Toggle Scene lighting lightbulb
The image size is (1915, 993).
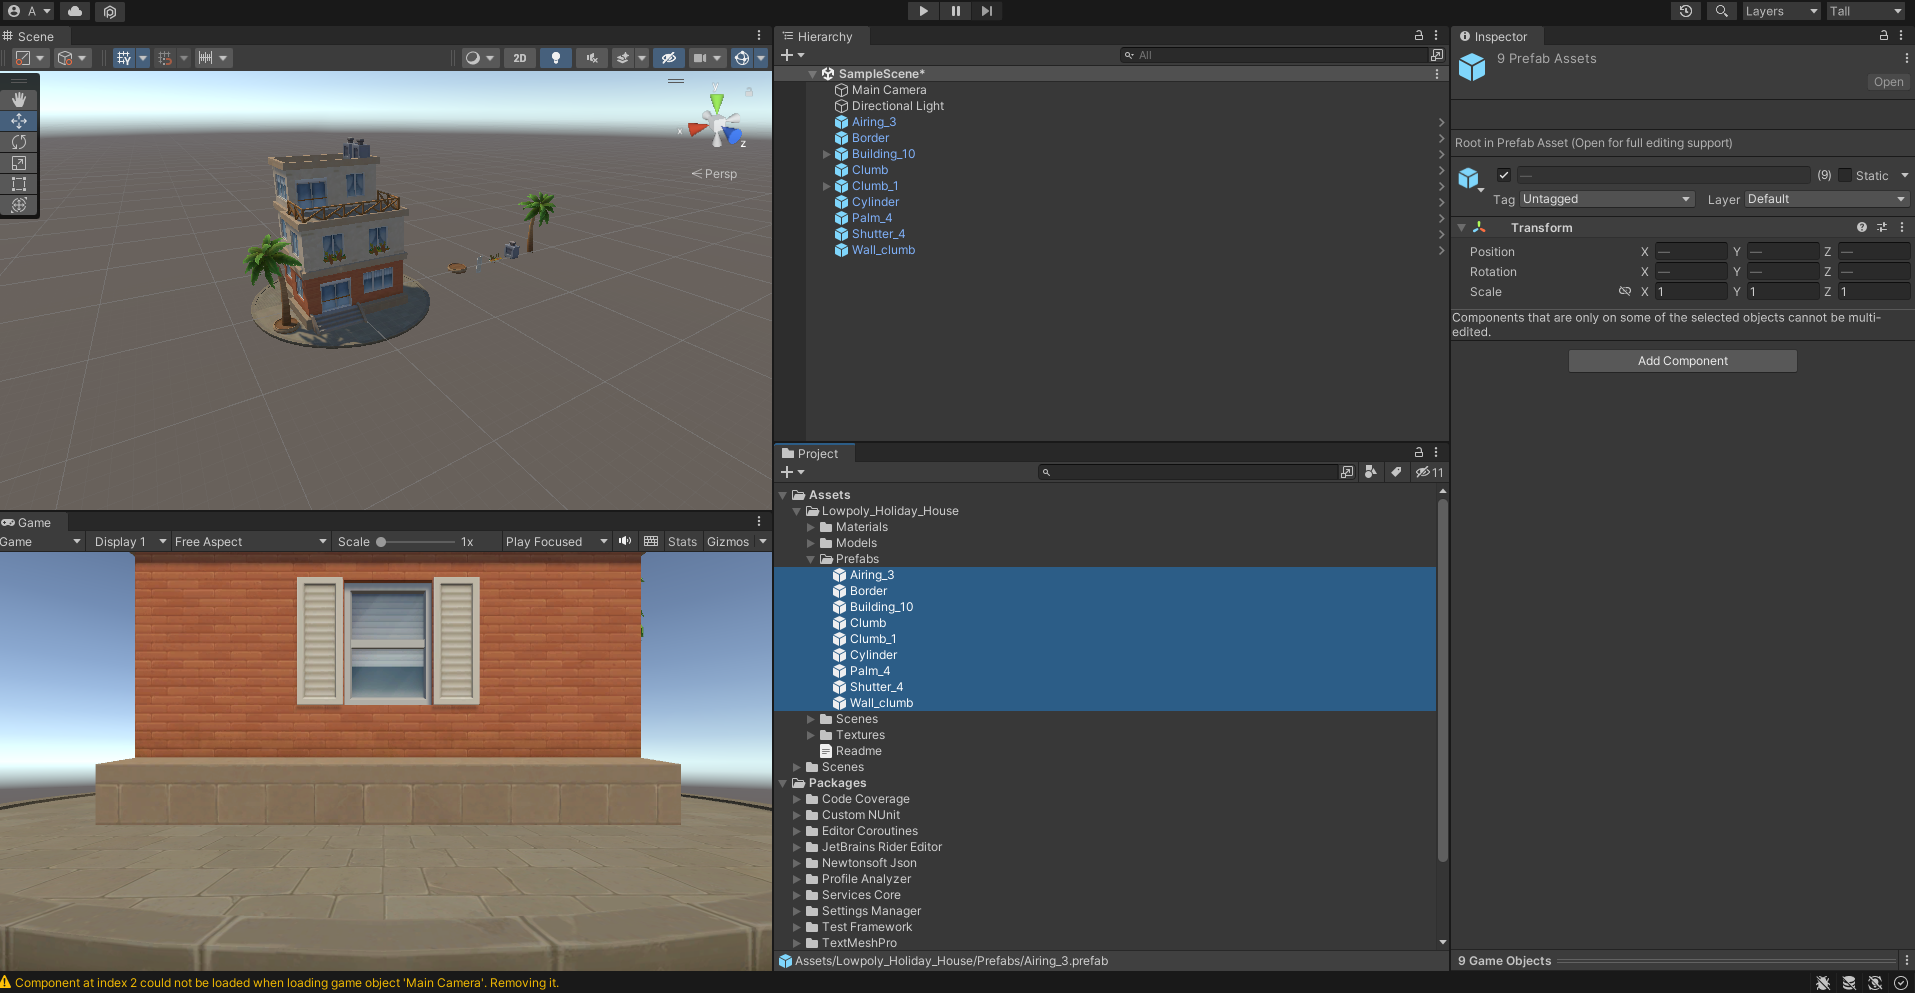[x=556, y=58]
